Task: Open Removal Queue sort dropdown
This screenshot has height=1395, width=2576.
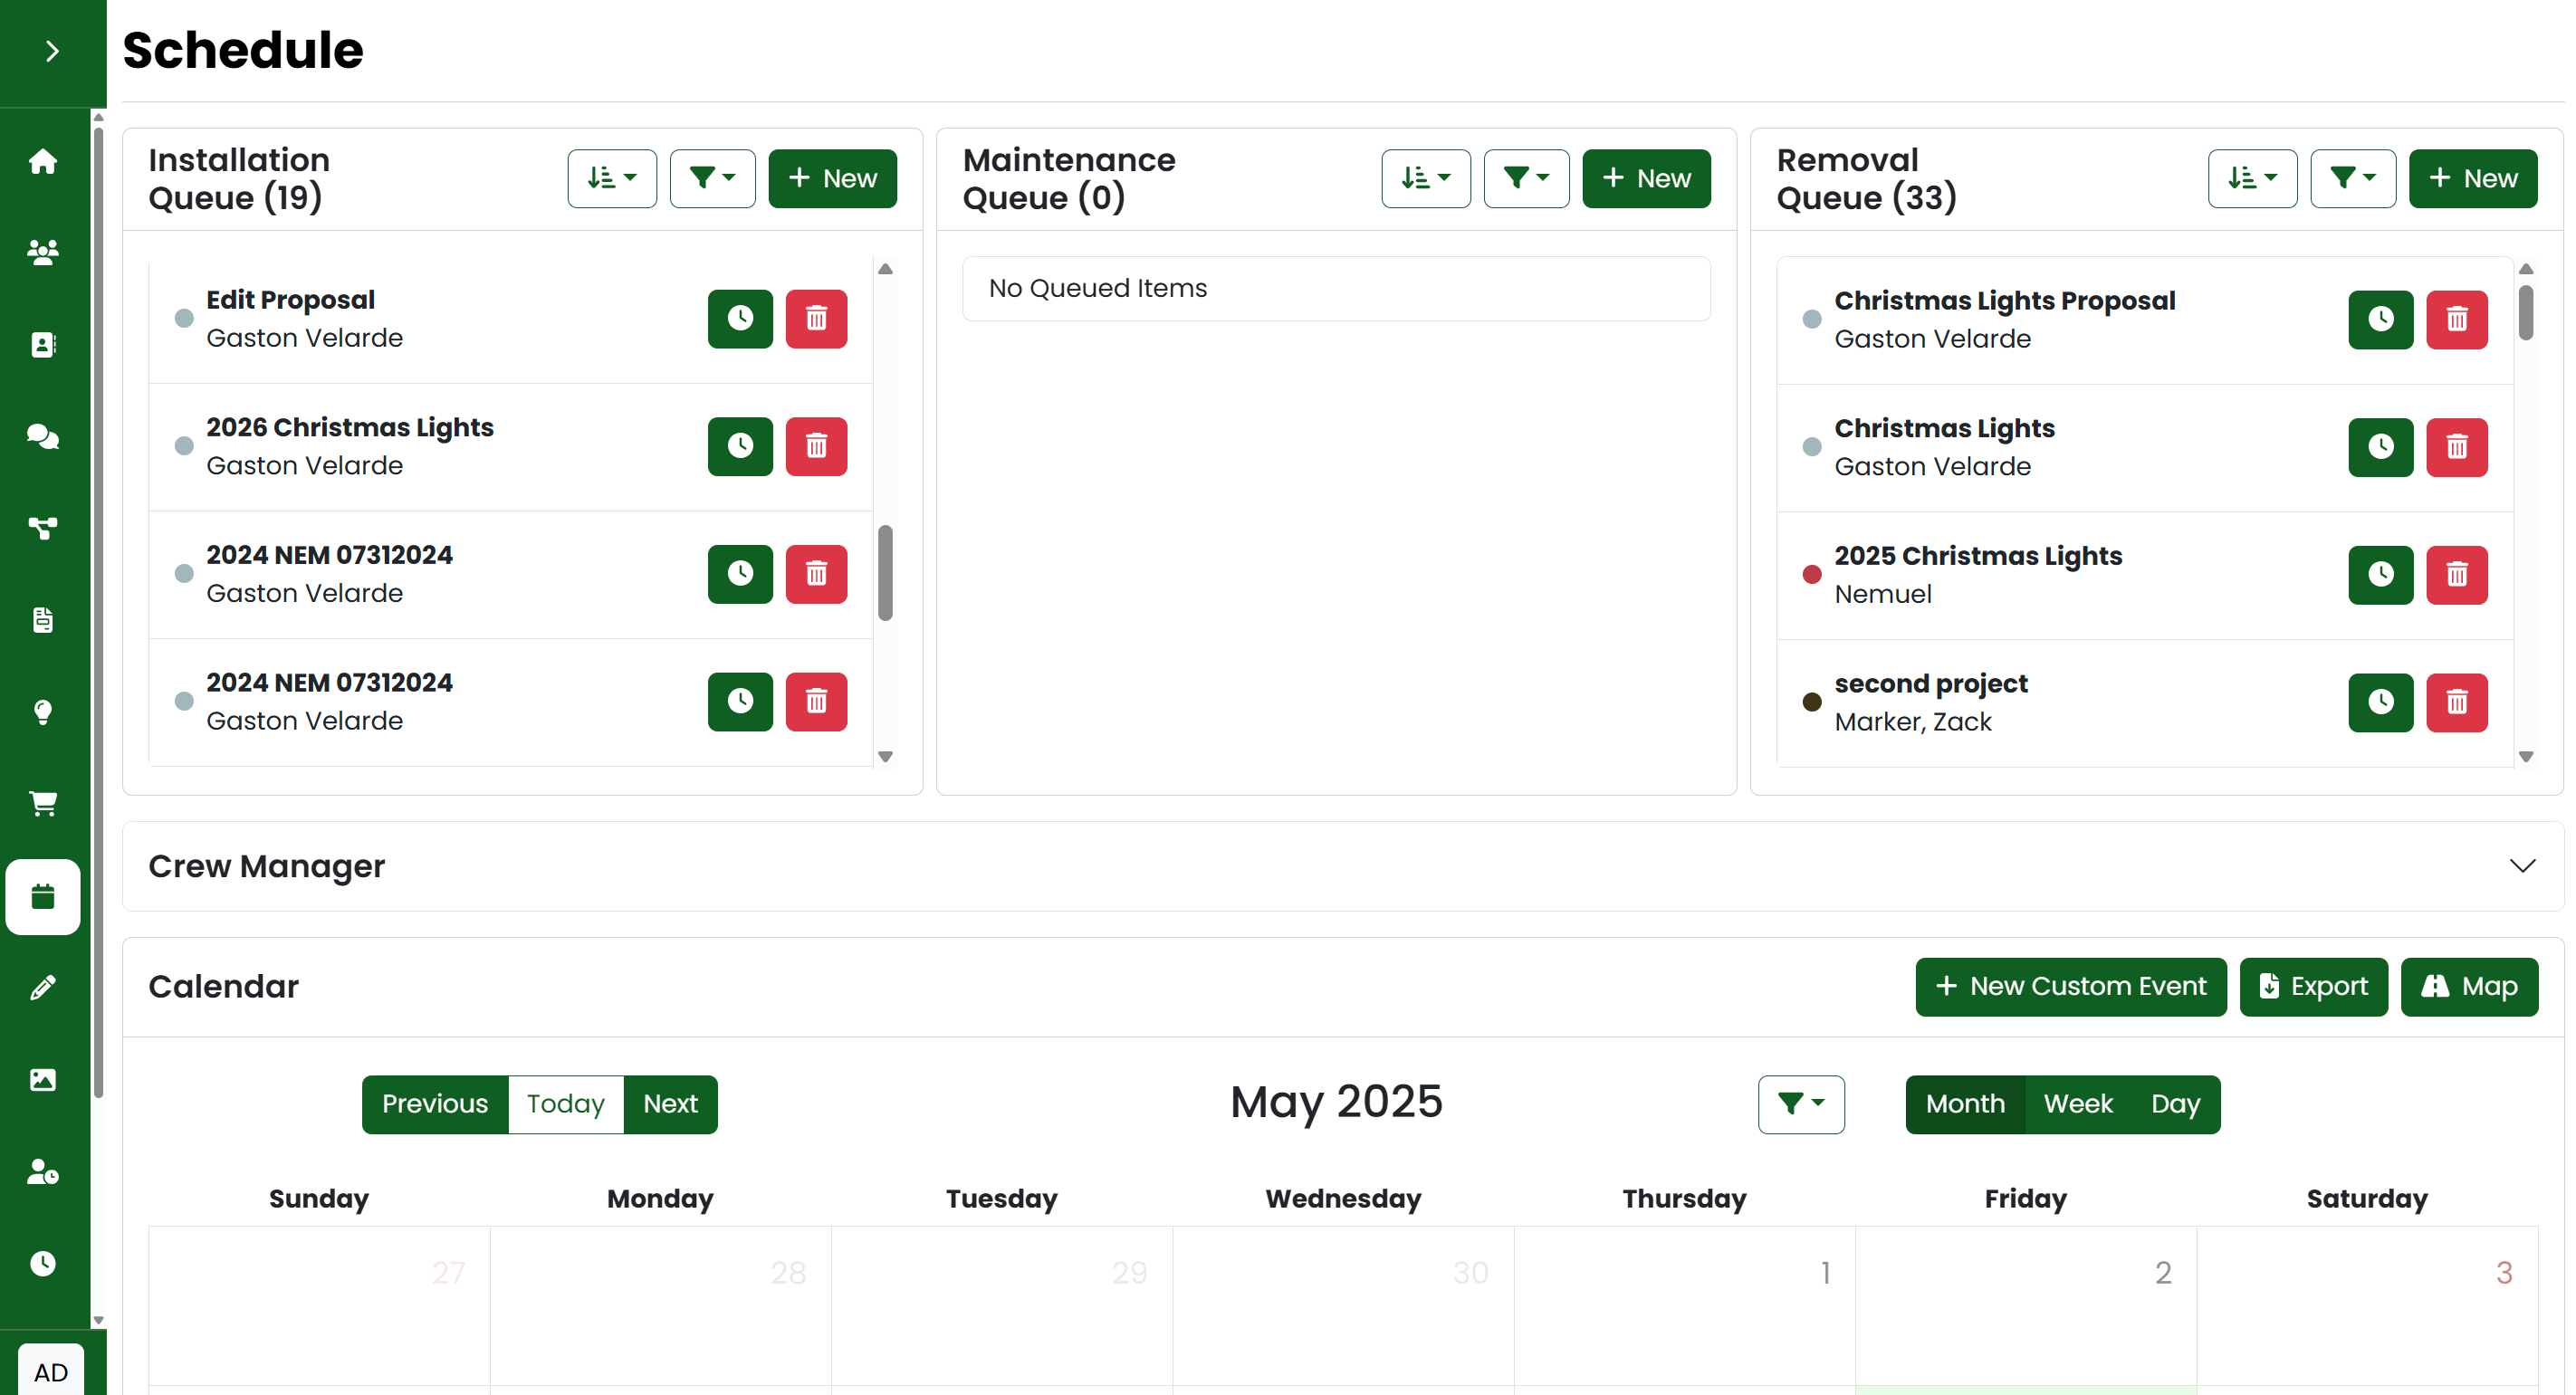Action: 2252,178
